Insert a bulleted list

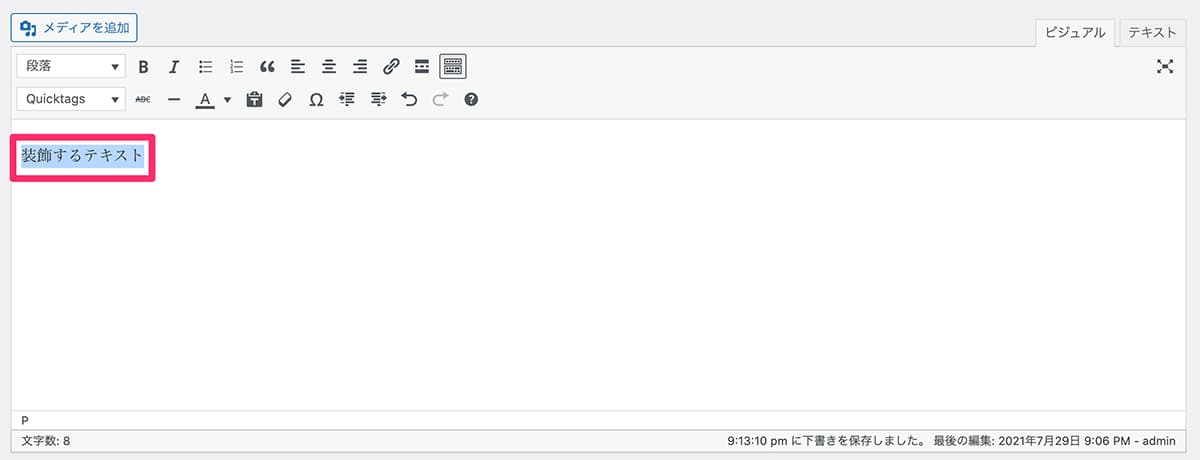pos(206,67)
